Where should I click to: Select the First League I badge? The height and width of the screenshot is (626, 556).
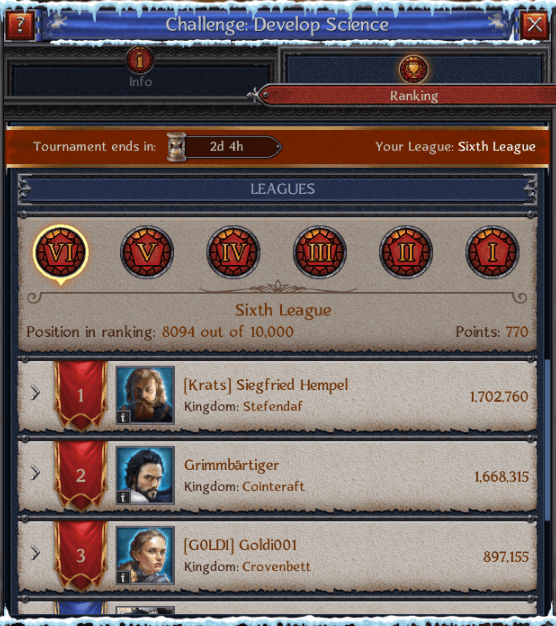493,252
